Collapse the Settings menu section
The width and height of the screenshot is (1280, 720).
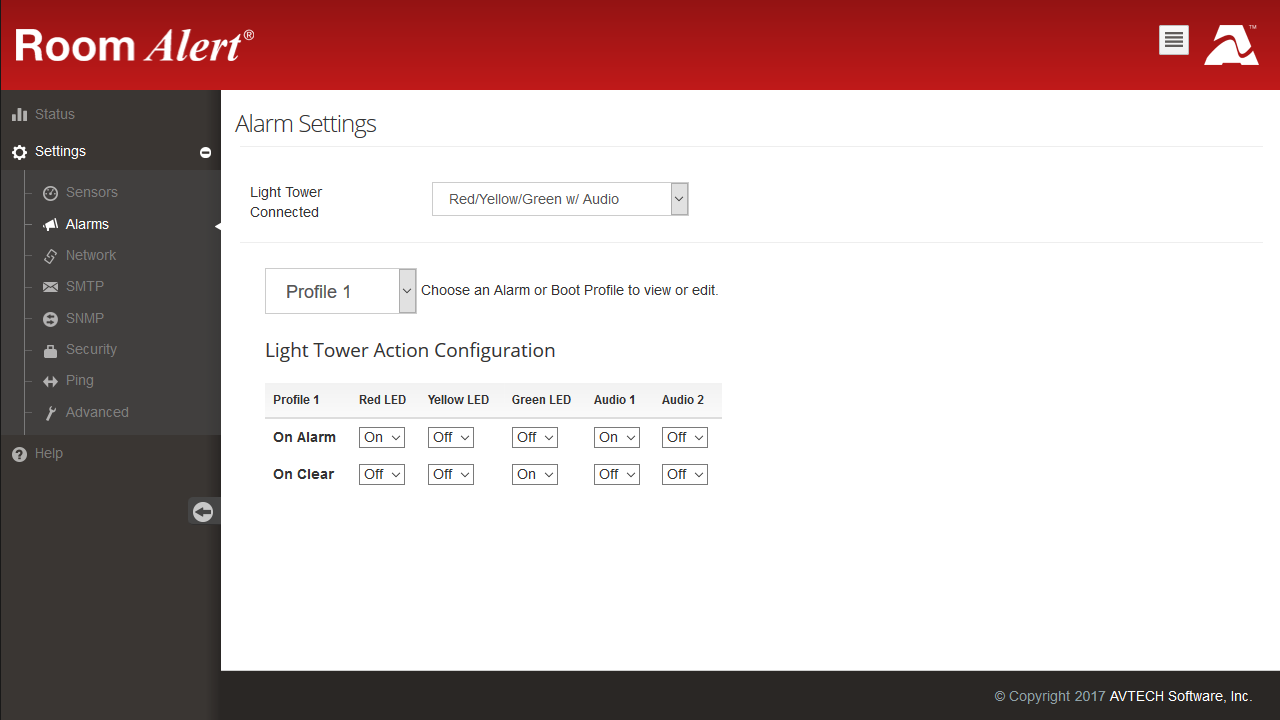205,153
